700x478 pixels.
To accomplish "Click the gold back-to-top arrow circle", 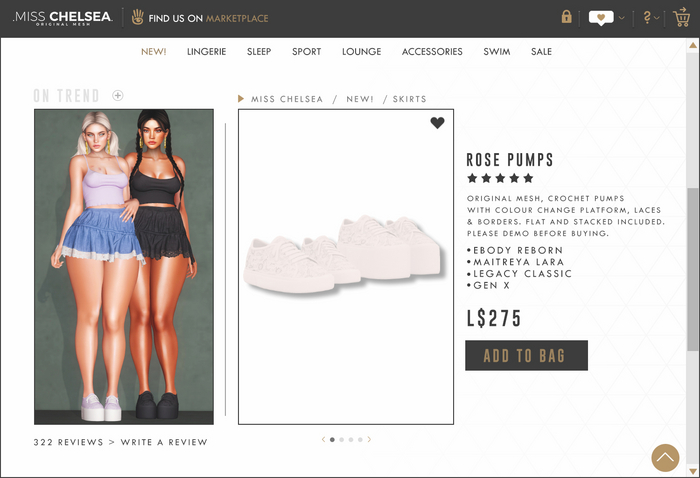I will pyautogui.click(x=665, y=457).
